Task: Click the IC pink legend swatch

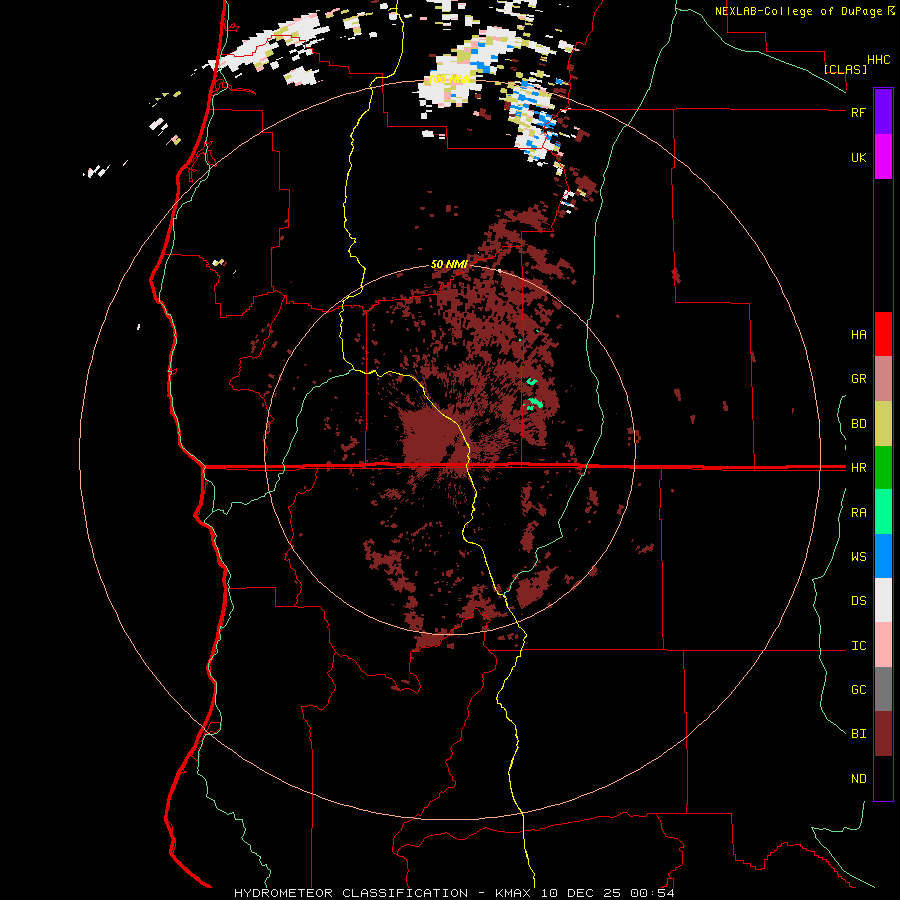Action: click(883, 645)
